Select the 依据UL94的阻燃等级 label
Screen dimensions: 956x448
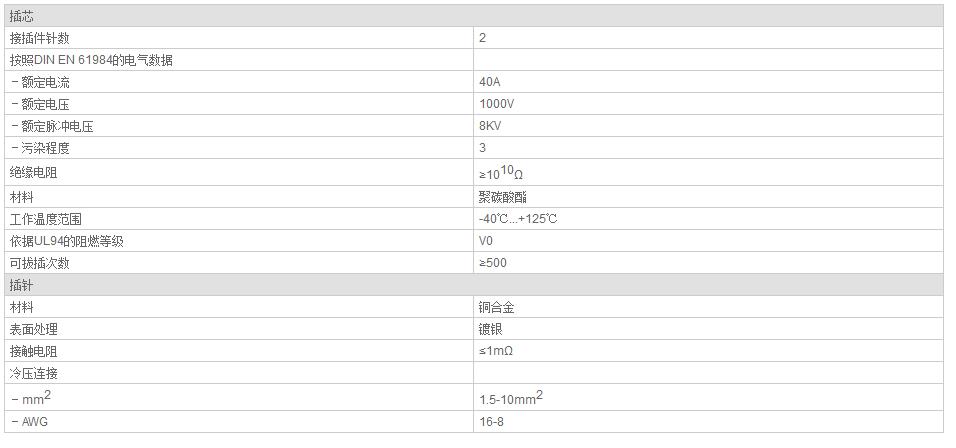pos(67,241)
